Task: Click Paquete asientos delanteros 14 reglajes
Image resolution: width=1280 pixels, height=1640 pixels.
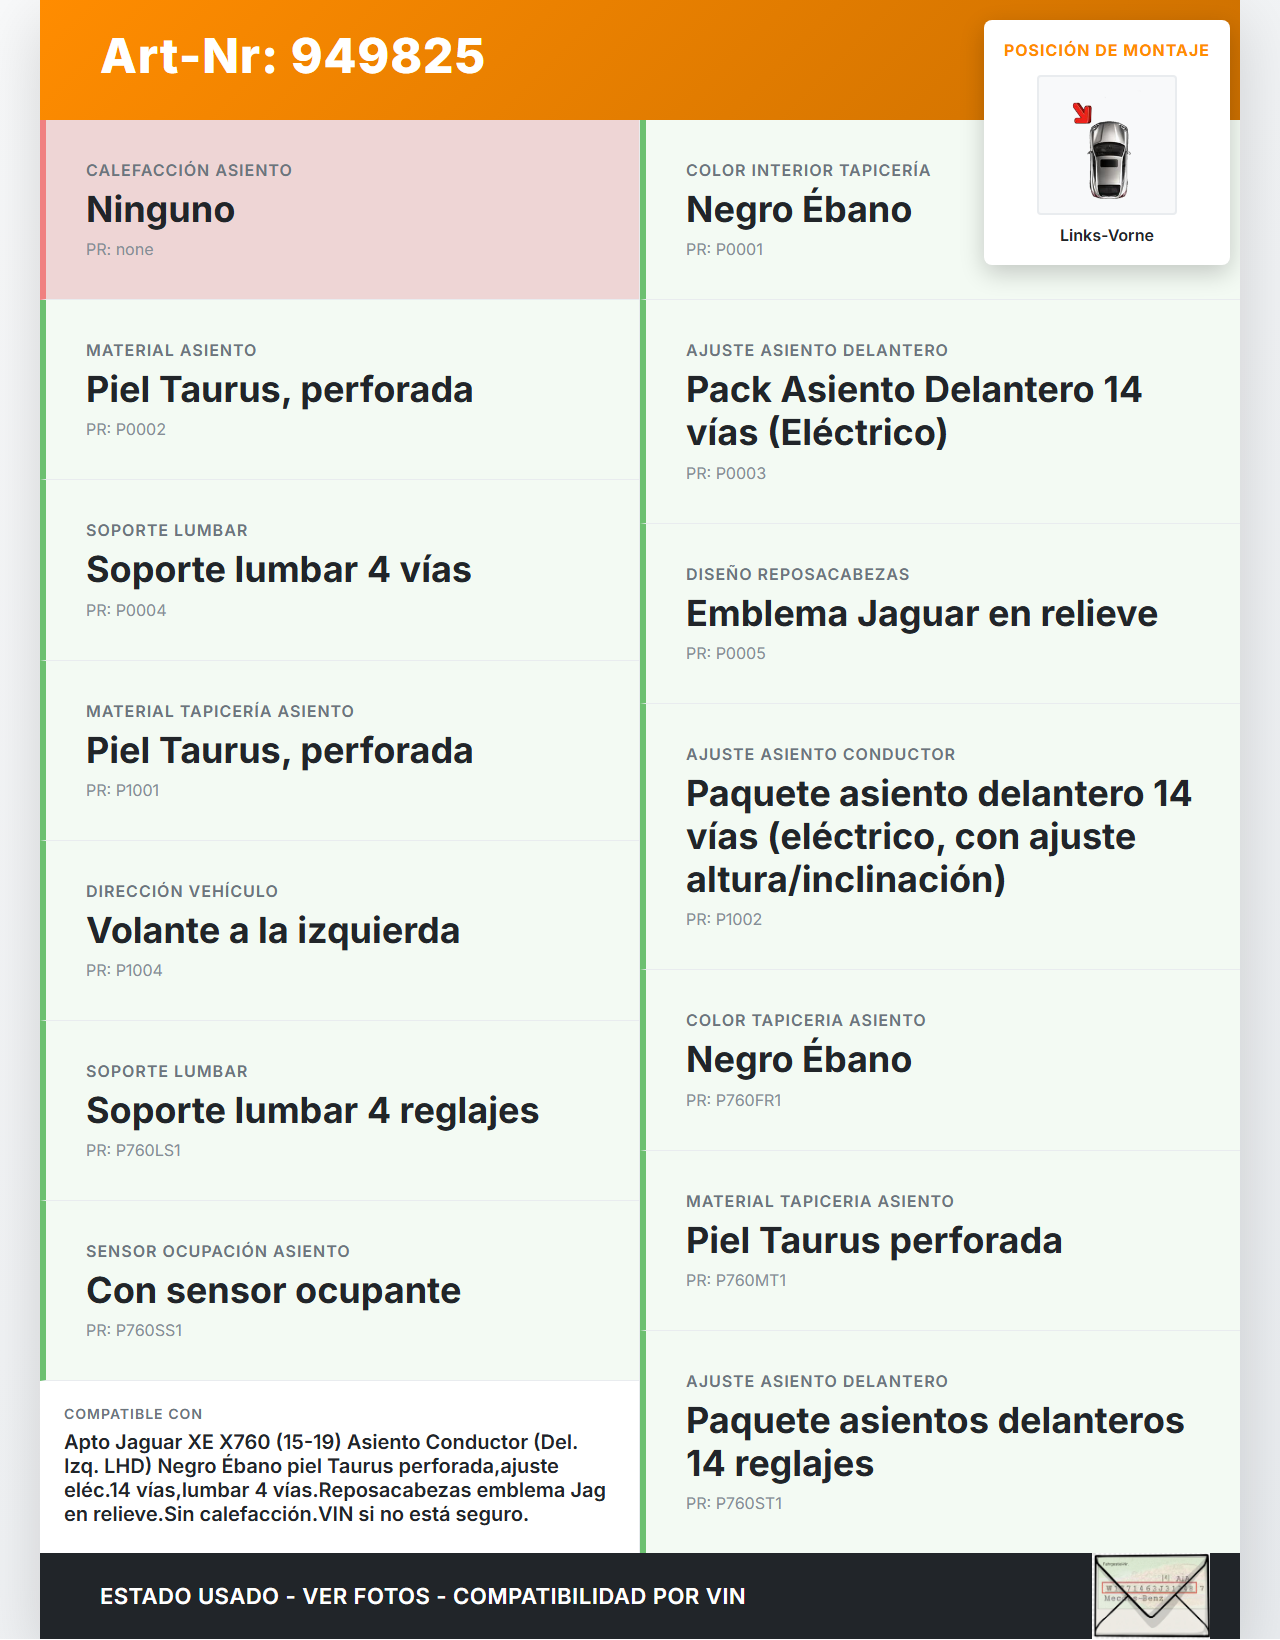Action: pos(934,1442)
